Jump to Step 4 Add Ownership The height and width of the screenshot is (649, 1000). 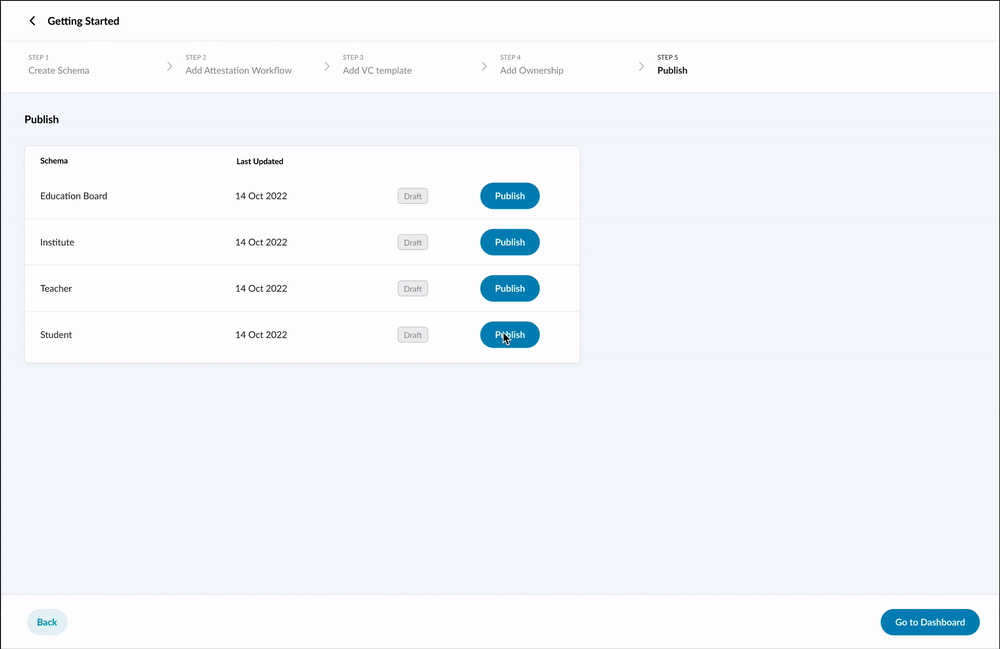[531, 66]
